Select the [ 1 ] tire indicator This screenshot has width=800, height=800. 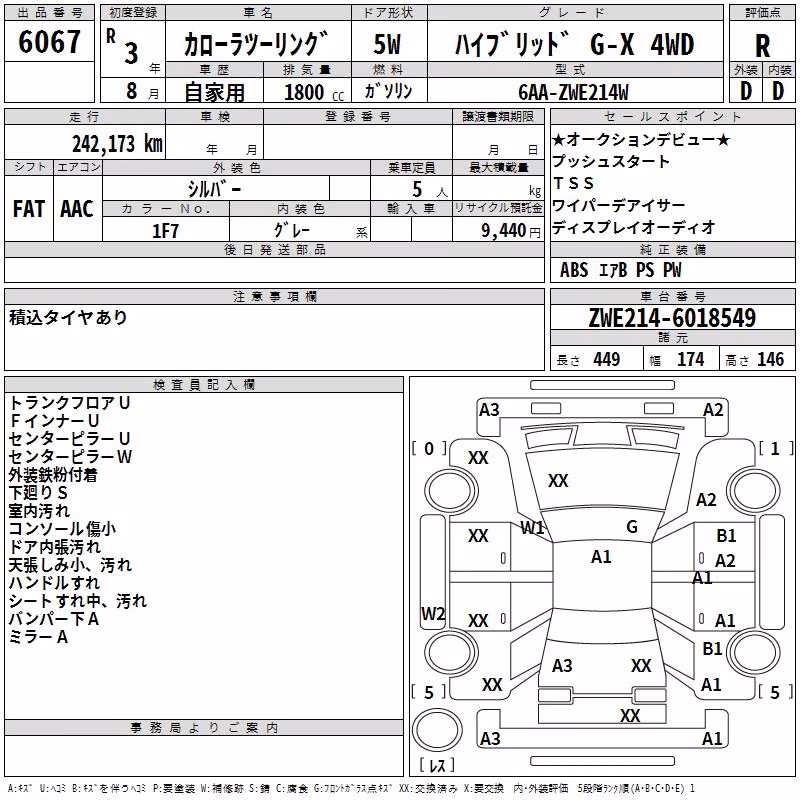(776, 448)
